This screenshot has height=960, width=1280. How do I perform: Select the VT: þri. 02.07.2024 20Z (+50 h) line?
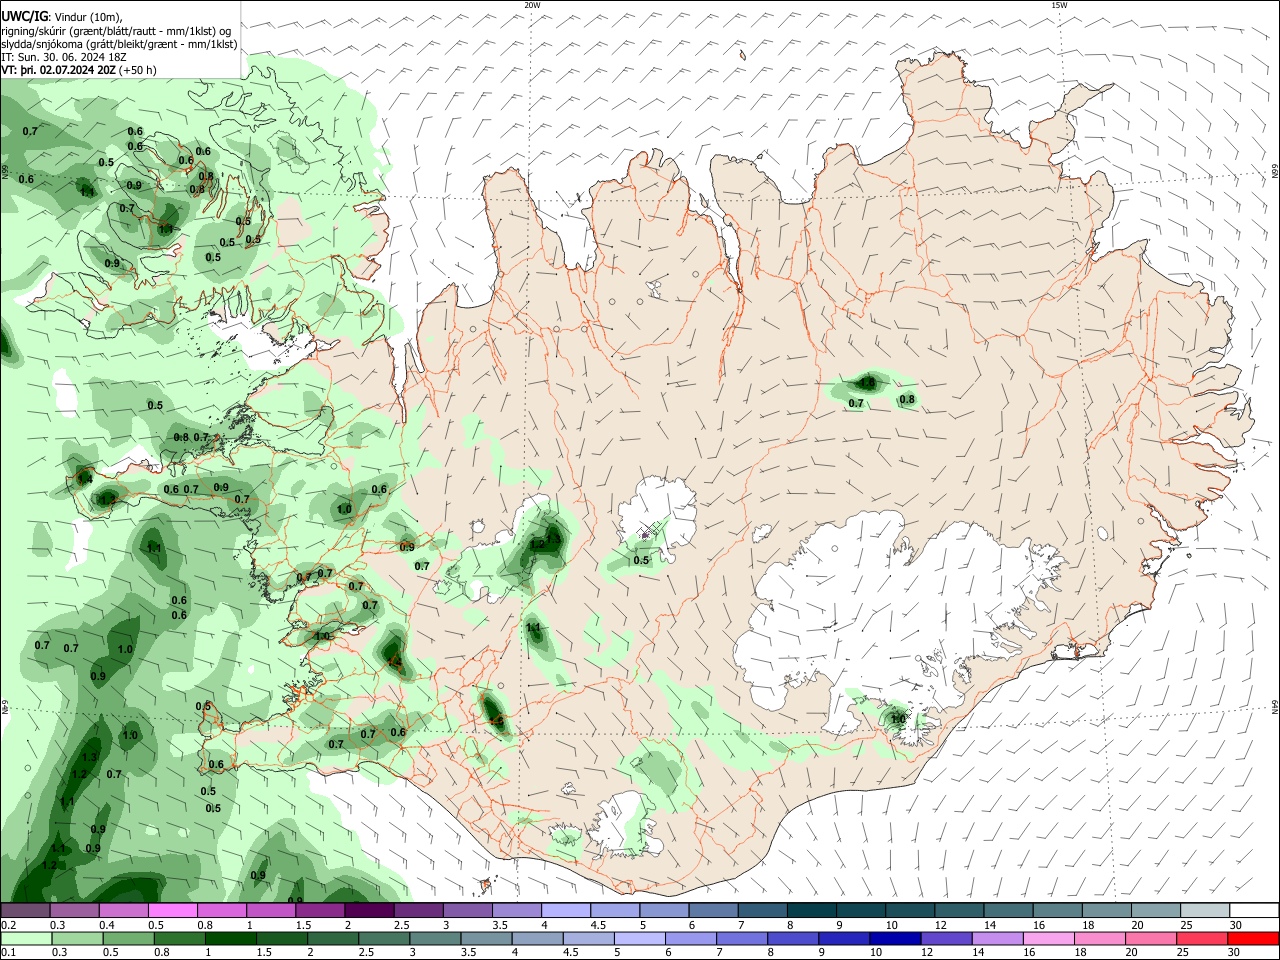(79, 70)
